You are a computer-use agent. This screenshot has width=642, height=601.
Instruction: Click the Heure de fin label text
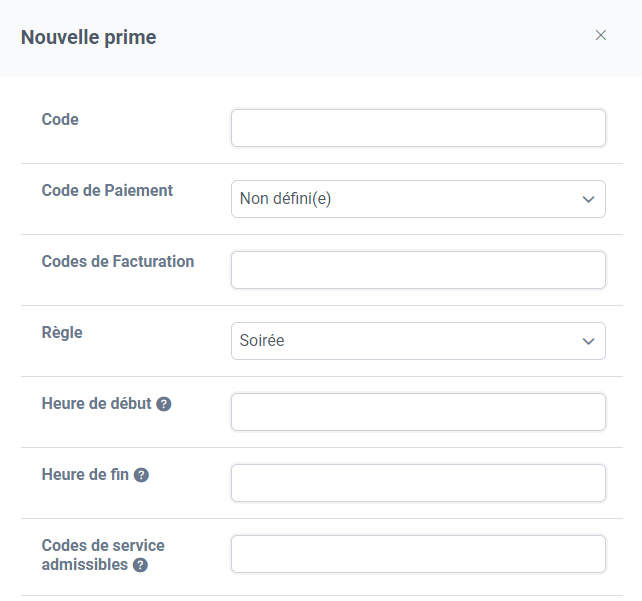point(85,474)
